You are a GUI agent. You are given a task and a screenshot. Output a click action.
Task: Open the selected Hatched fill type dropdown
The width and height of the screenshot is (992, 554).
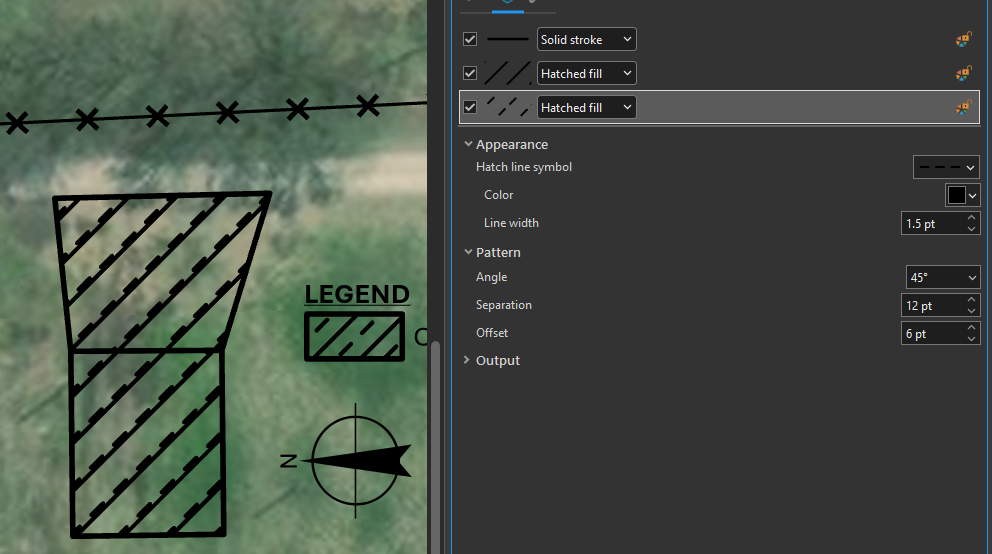tap(586, 108)
